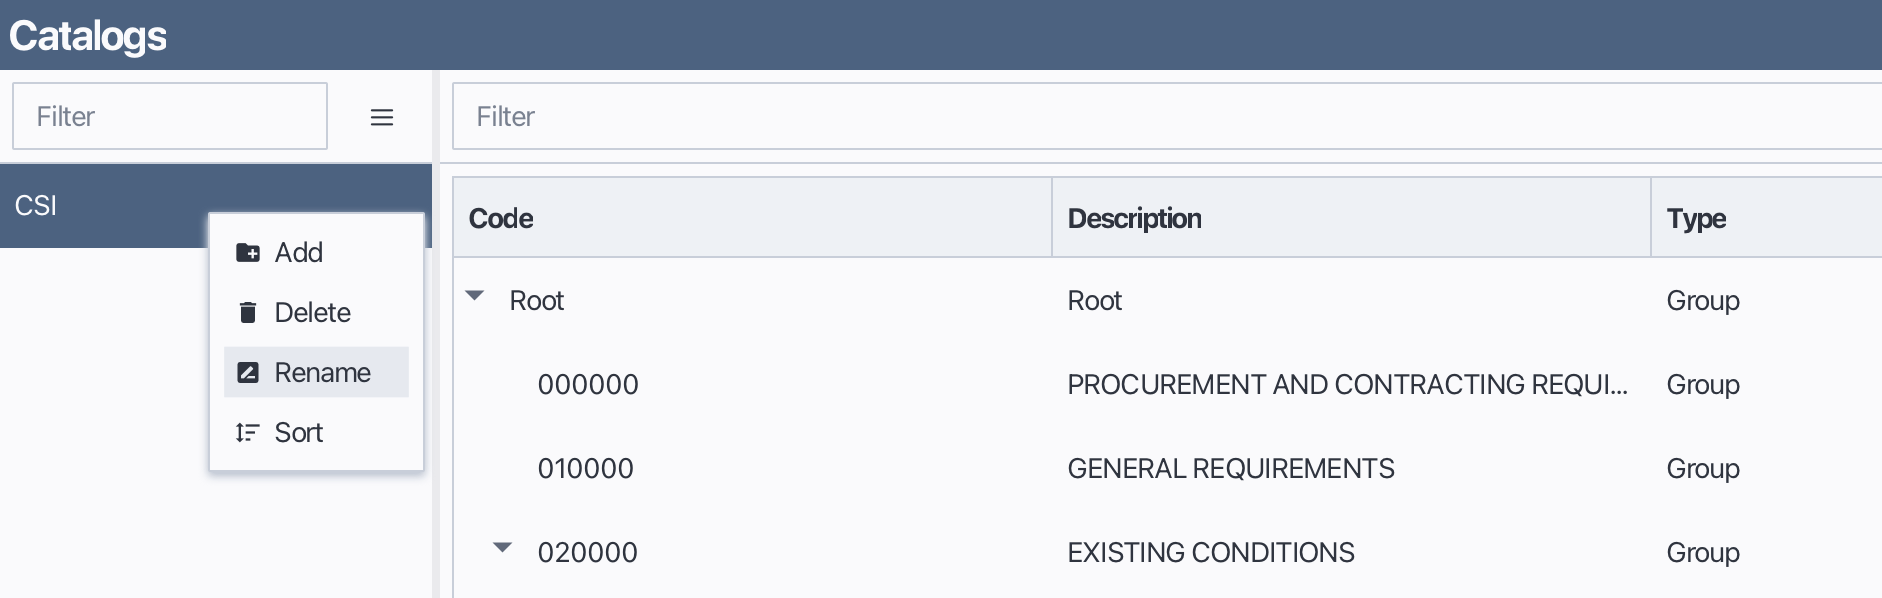Screen dimensions: 1882x598
Task: Click the pencil Rename icon
Action: pos(247,372)
